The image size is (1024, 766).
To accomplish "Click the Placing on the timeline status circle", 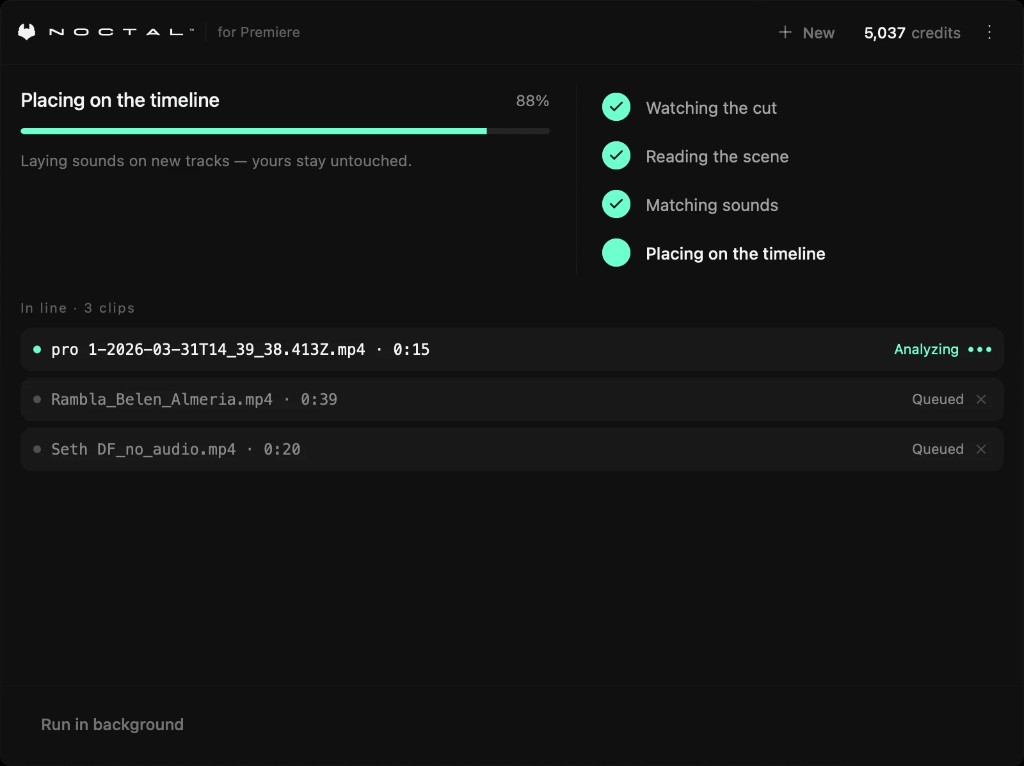I will [616, 253].
